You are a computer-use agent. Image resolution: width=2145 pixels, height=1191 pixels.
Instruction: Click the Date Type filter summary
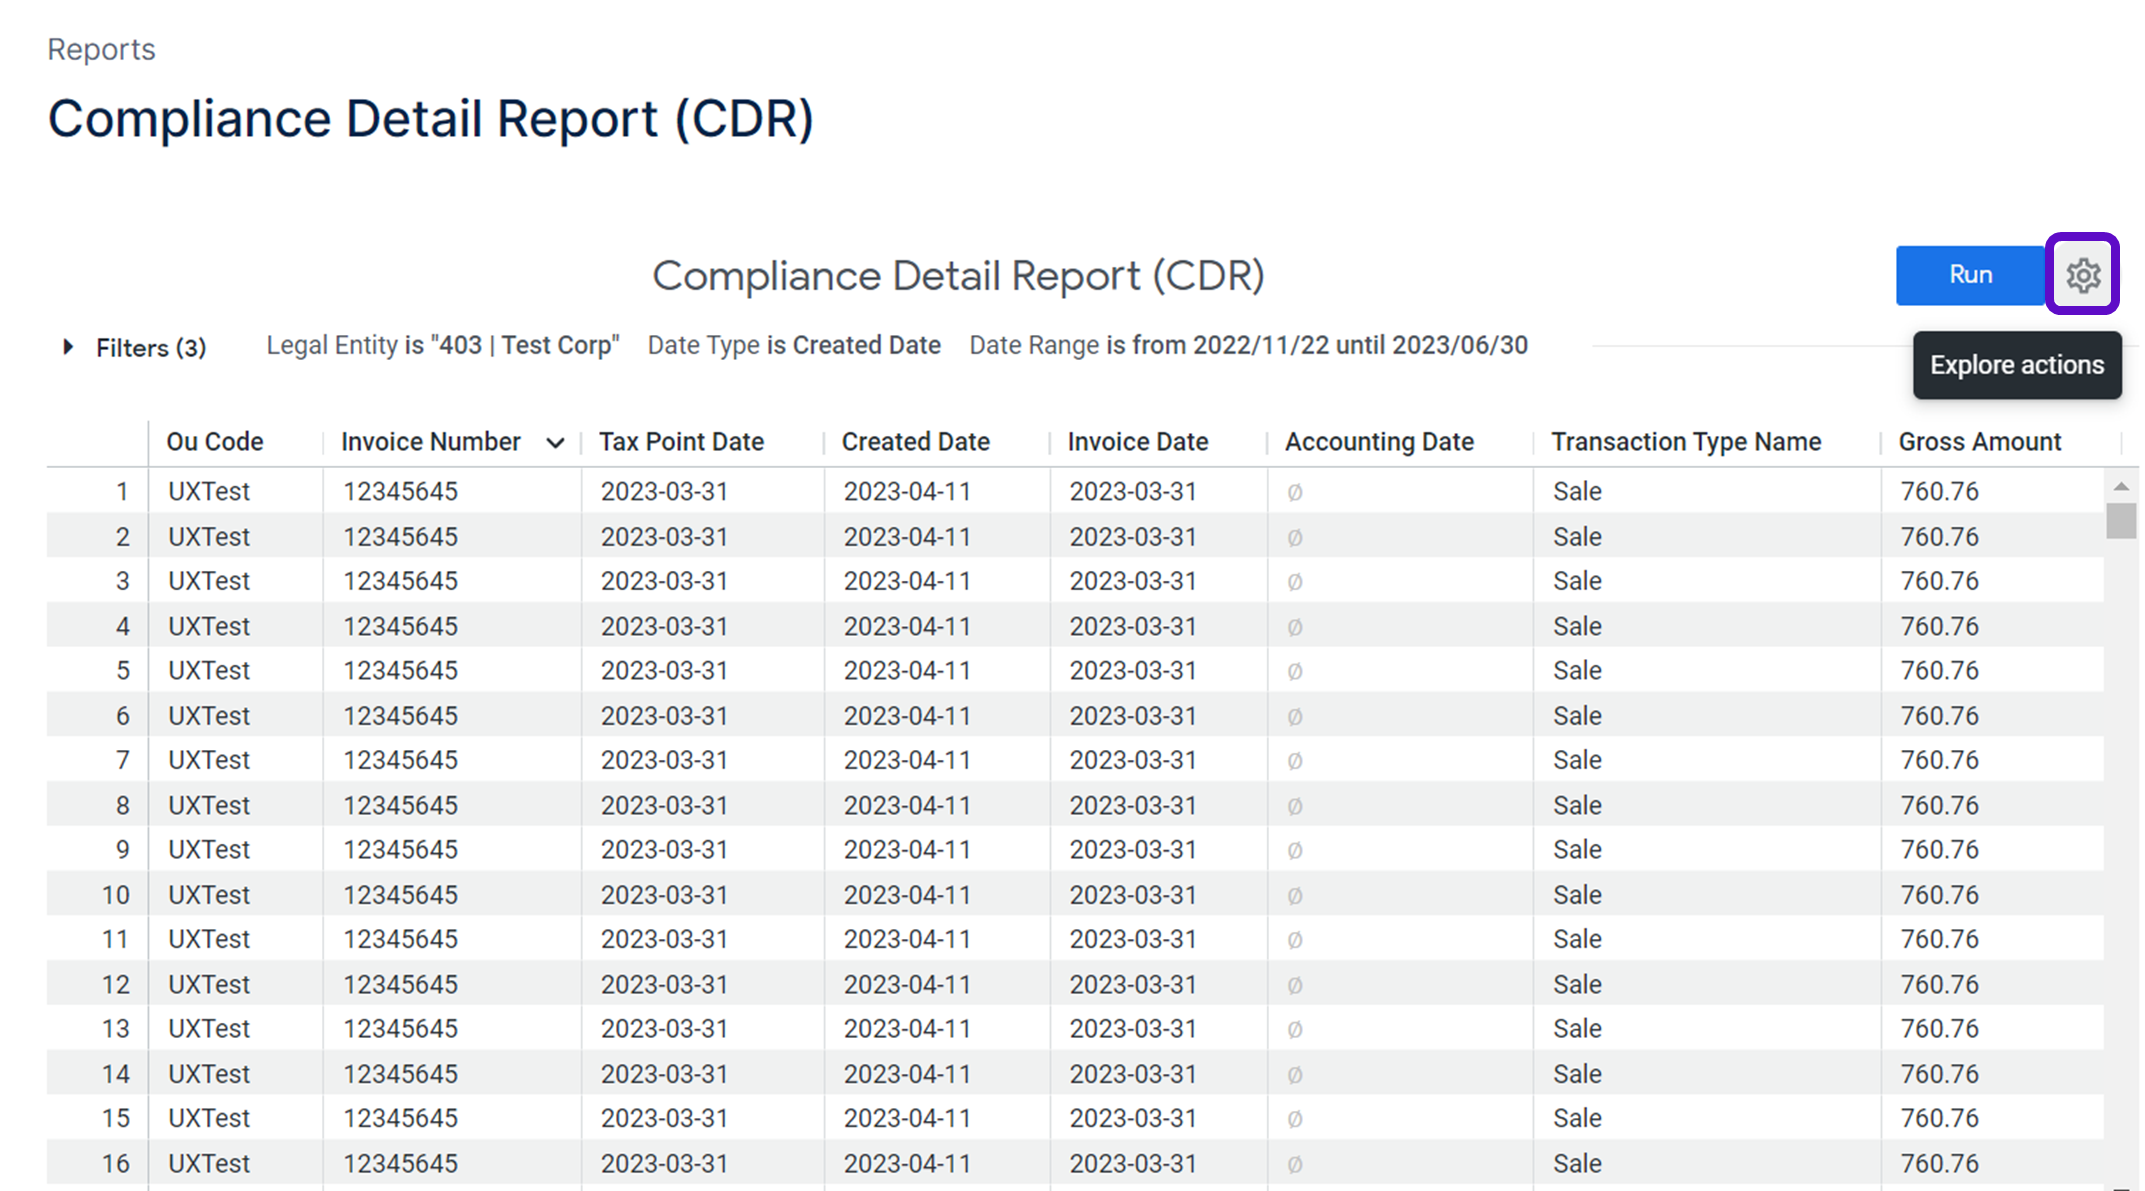pyautogui.click(x=793, y=346)
